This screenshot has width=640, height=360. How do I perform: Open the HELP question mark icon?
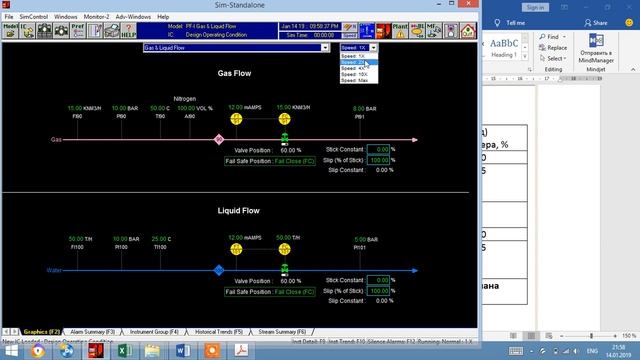(x=128, y=31)
